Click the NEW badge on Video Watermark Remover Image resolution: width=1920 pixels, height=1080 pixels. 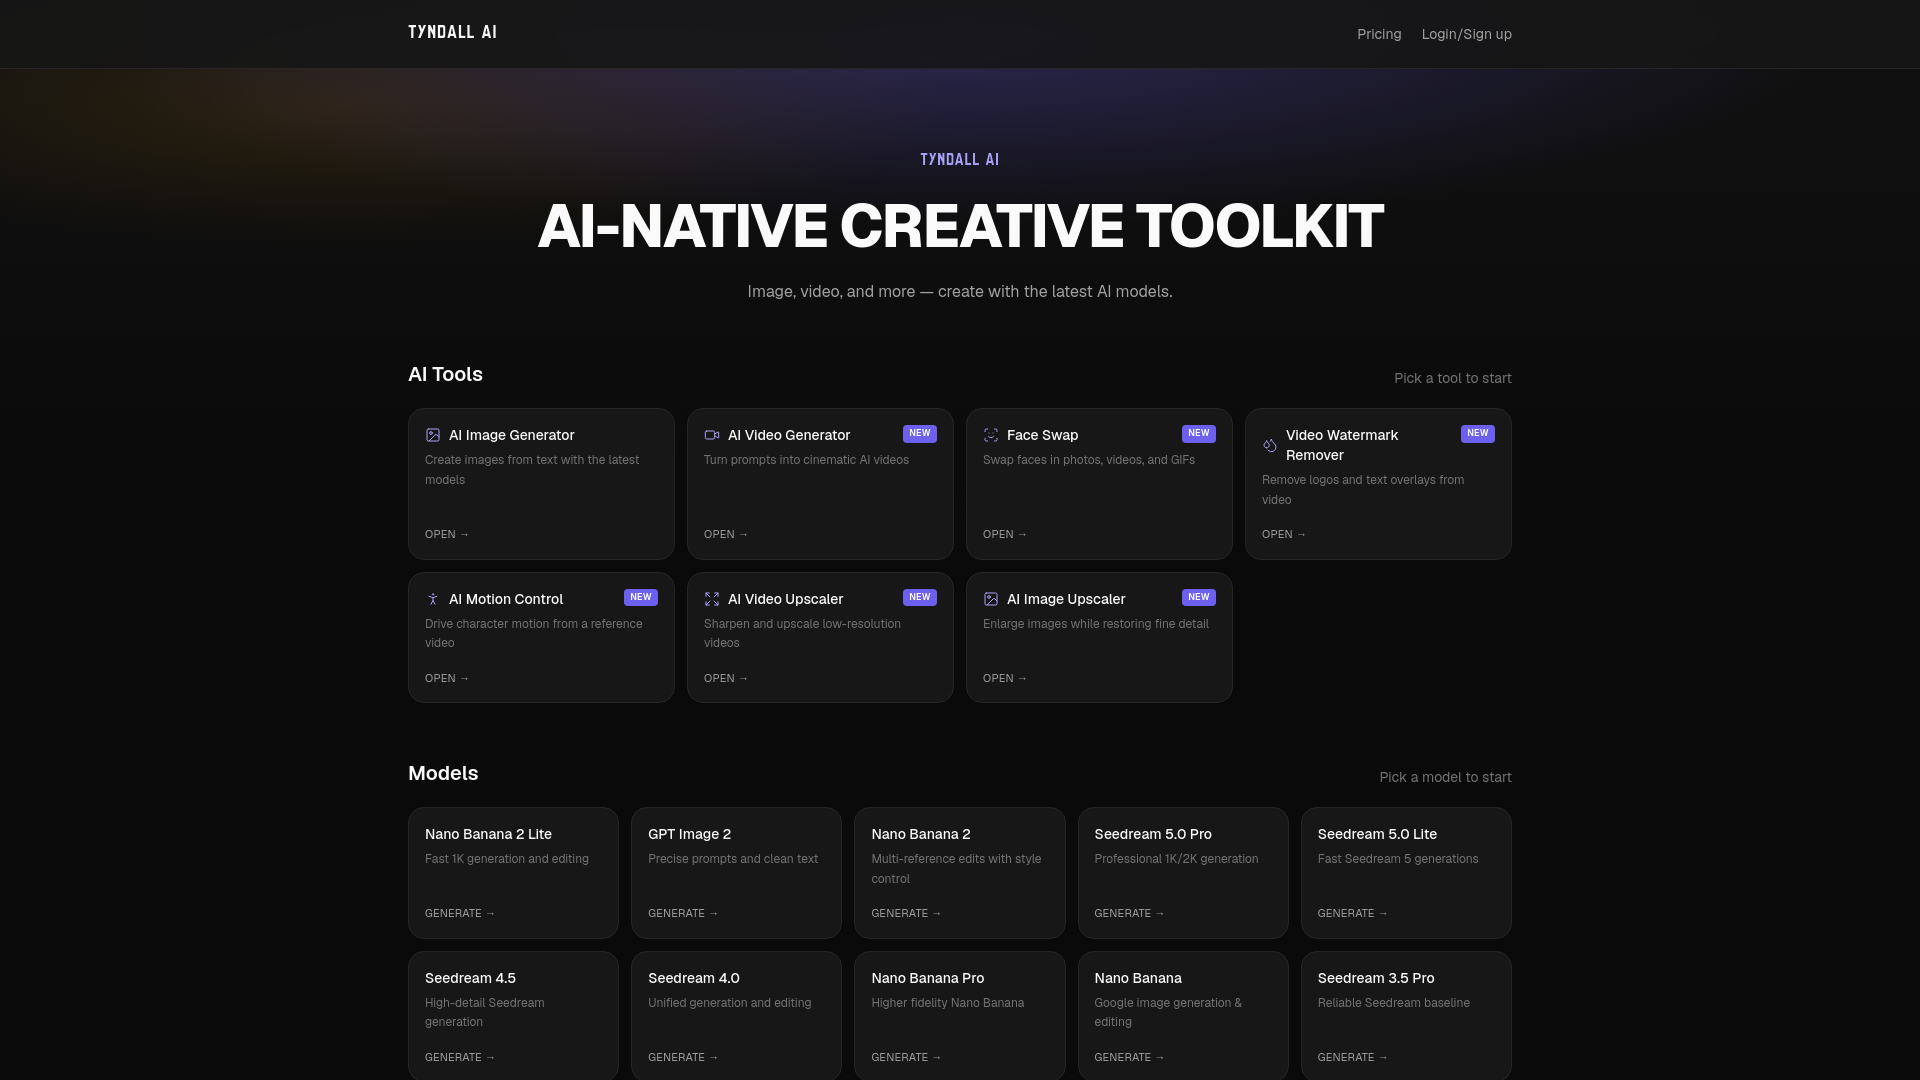point(1478,433)
